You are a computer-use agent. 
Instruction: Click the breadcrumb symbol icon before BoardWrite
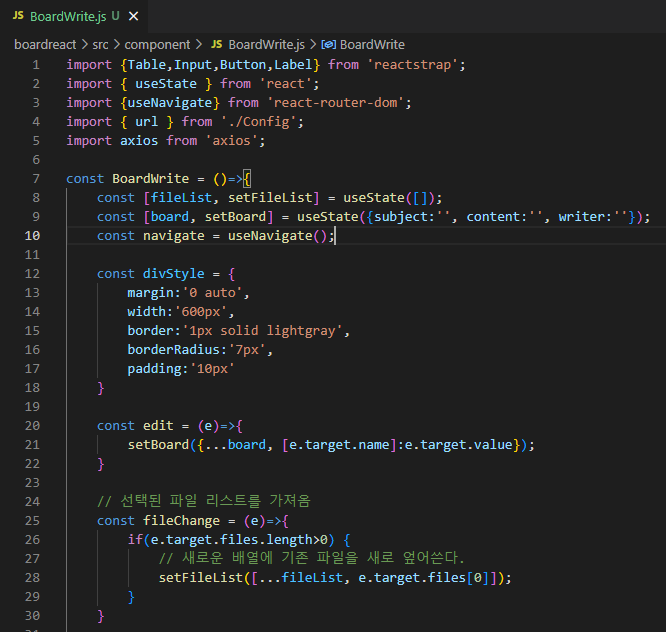[x=328, y=44]
